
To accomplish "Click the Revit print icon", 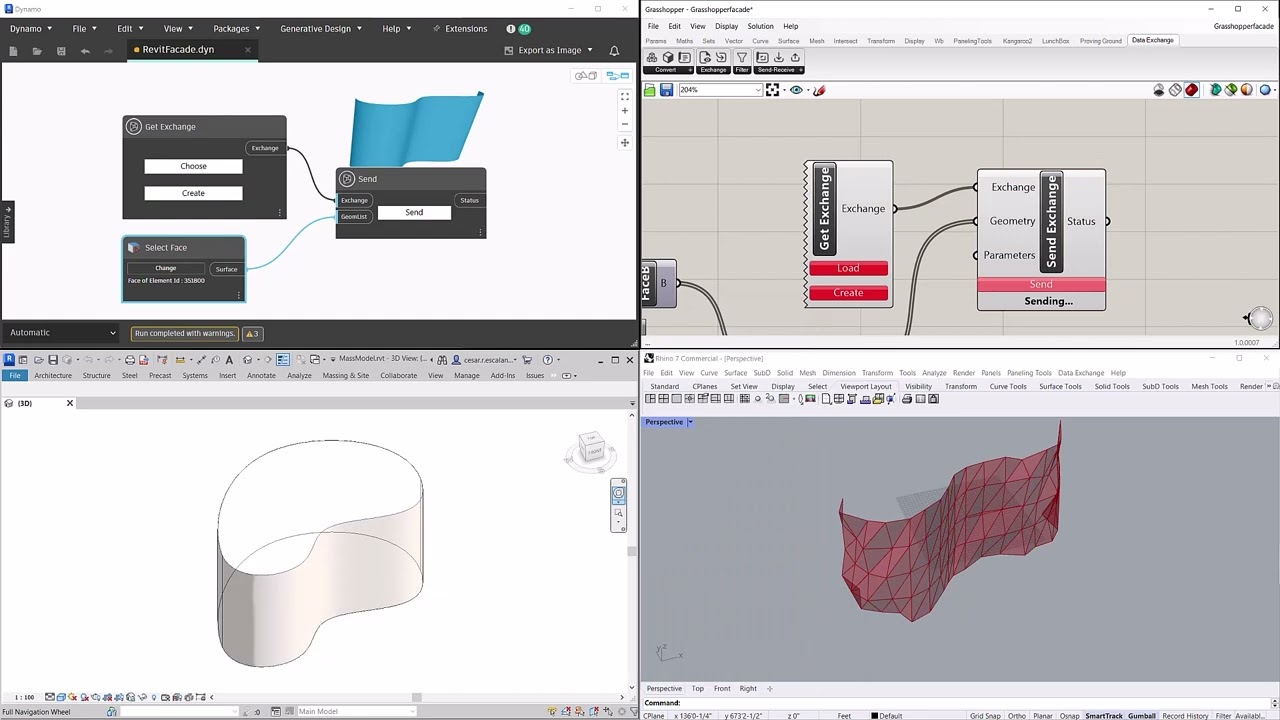I will (x=130, y=359).
